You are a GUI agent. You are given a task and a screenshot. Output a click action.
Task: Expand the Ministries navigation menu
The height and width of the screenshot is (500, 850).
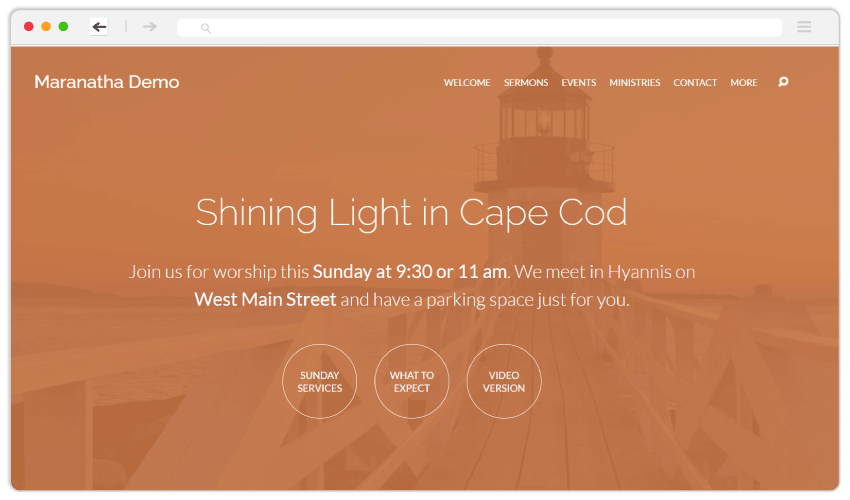tap(634, 82)
